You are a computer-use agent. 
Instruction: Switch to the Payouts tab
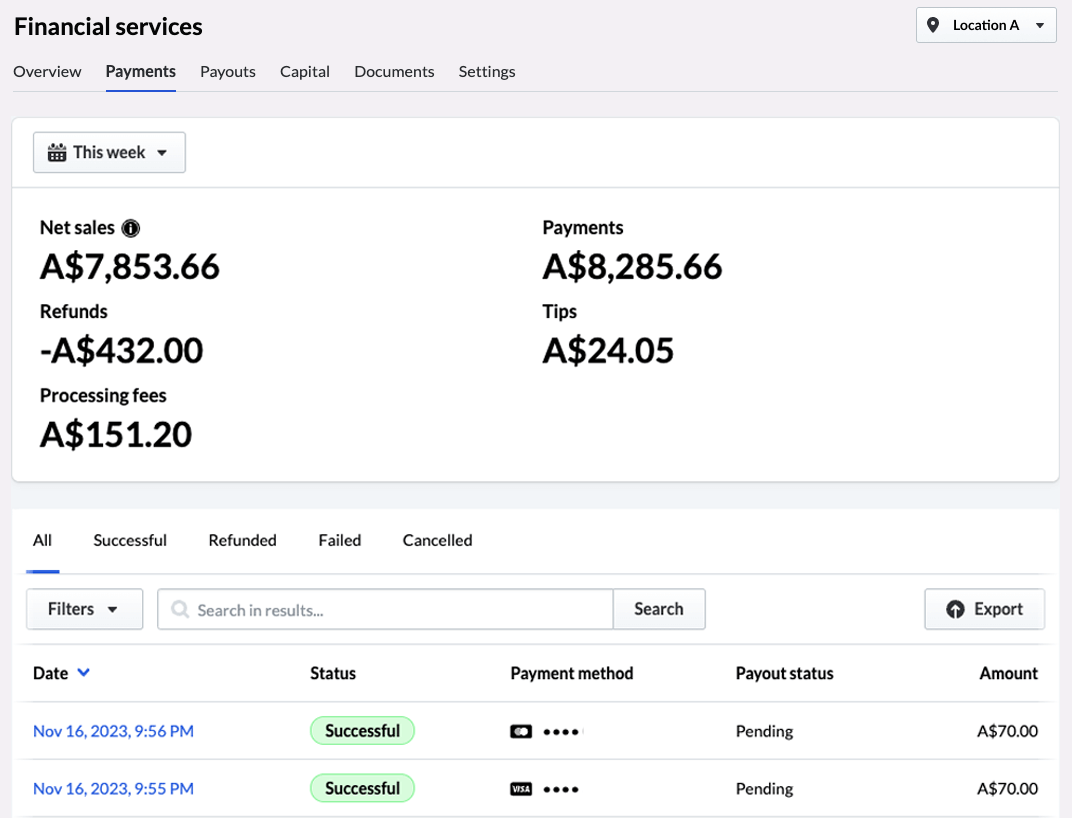tap(228, 71)
